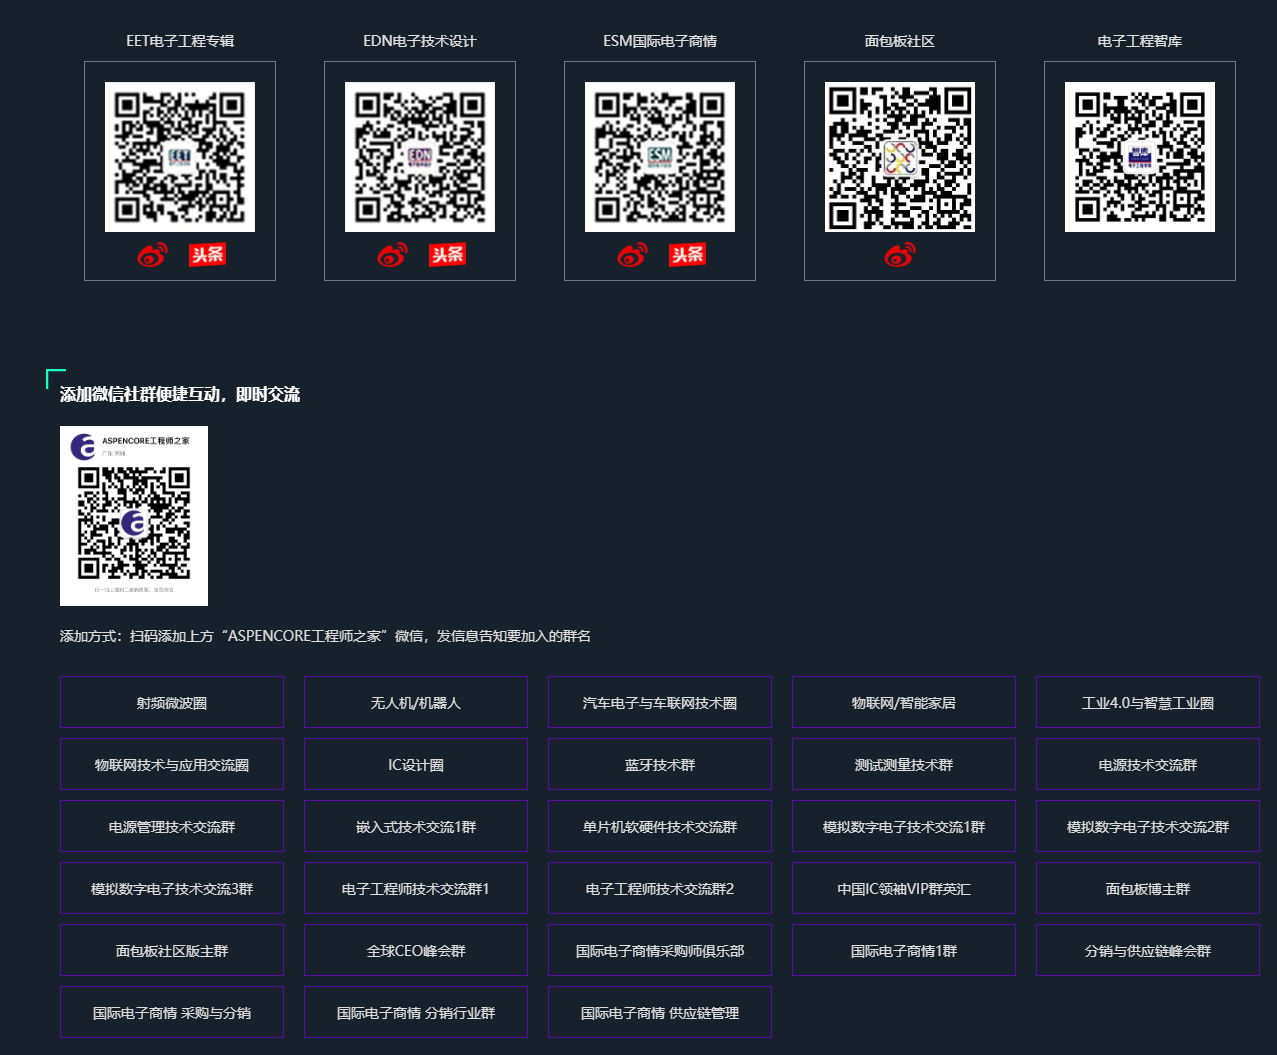This screenshot has height=1055, width=1277.
Task: Choose the 汽车电子与车联网技术圈 group
Action: click(x=660, y=702)
